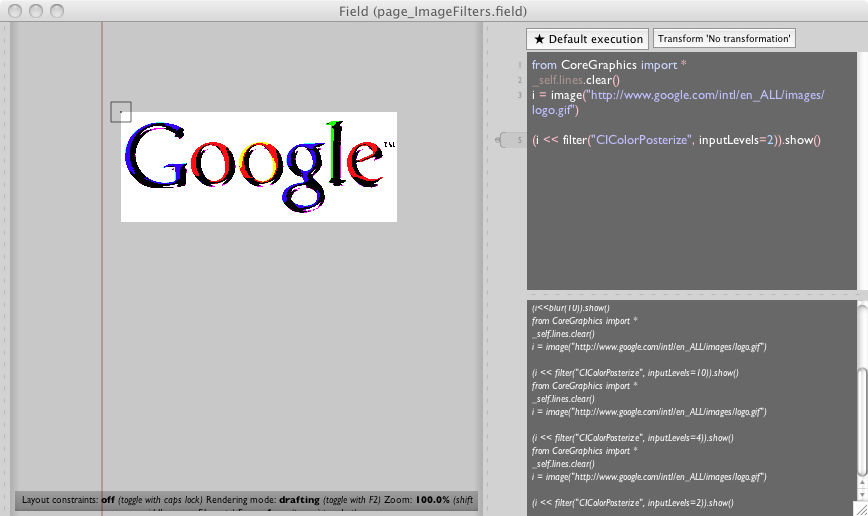Click the 'from CoreGraphics import *' line
The height and width of the screenshot is (516, 868).
point(609,64)
